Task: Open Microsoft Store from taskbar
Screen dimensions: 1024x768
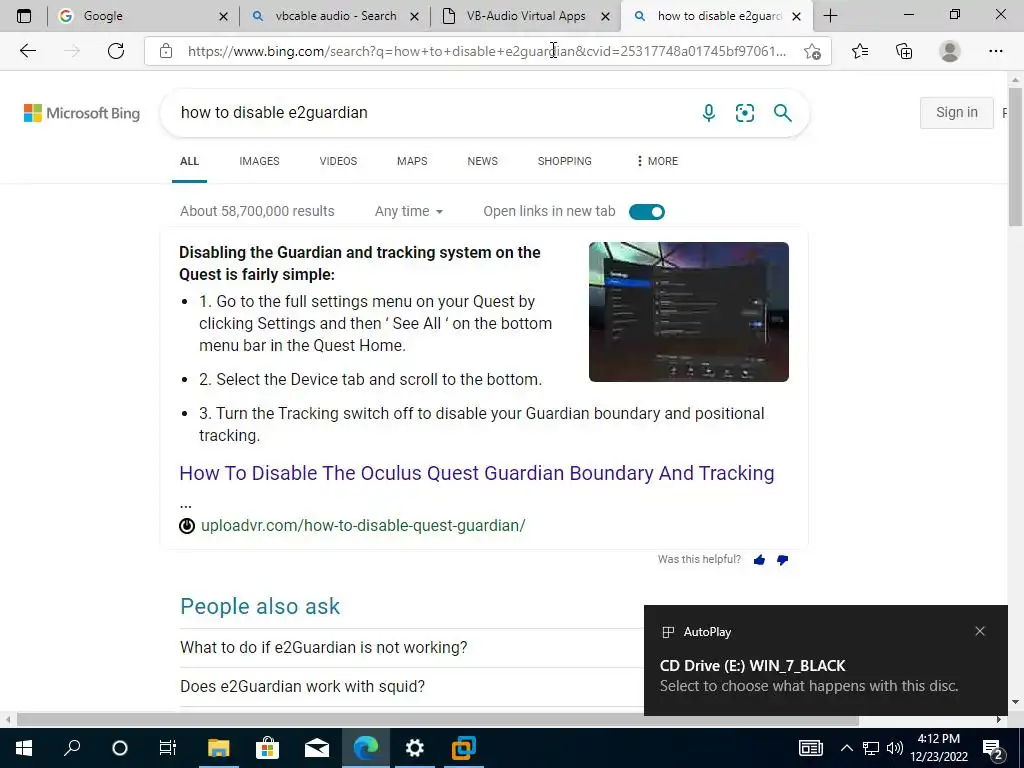Action: (x=267, y=748)
